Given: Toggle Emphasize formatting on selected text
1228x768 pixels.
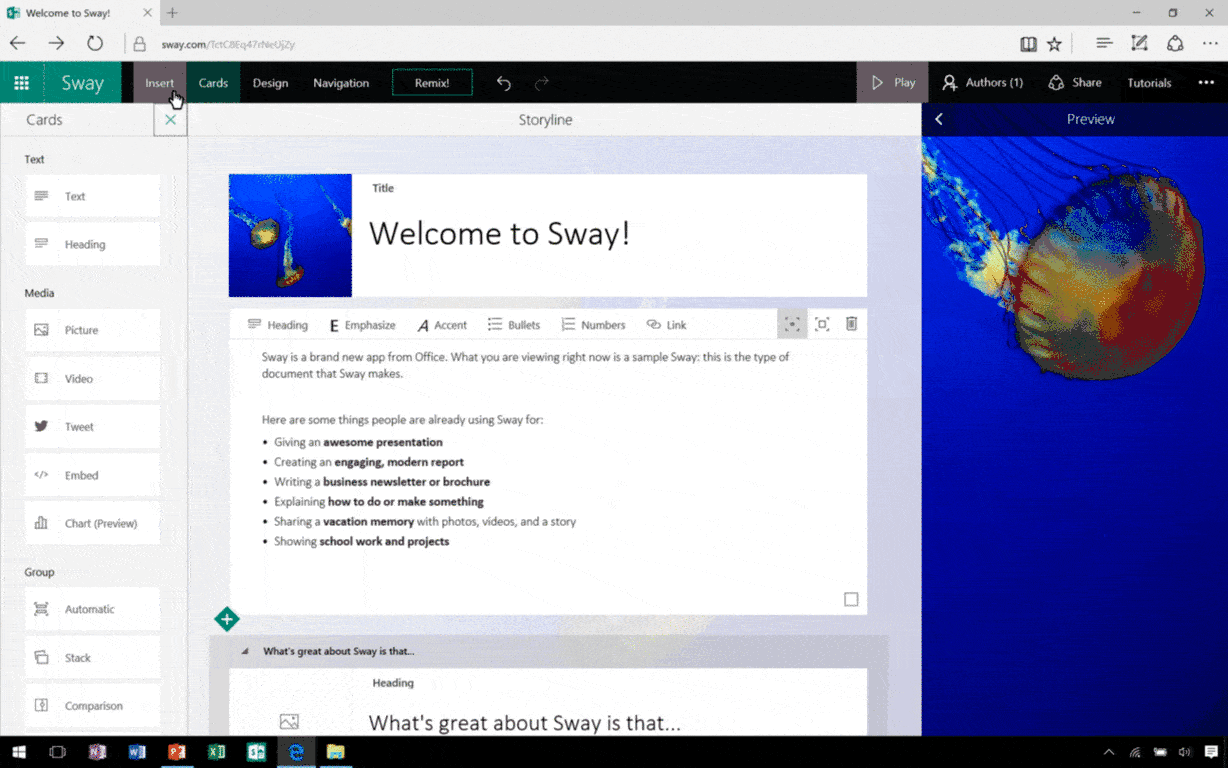Looking at the screenshot, I should click(362, 324).
